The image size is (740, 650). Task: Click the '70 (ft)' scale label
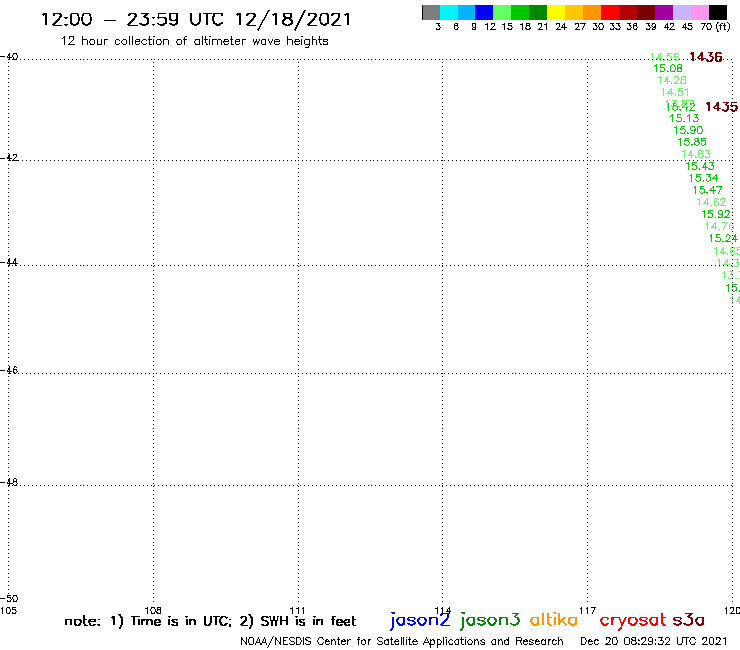715,27
